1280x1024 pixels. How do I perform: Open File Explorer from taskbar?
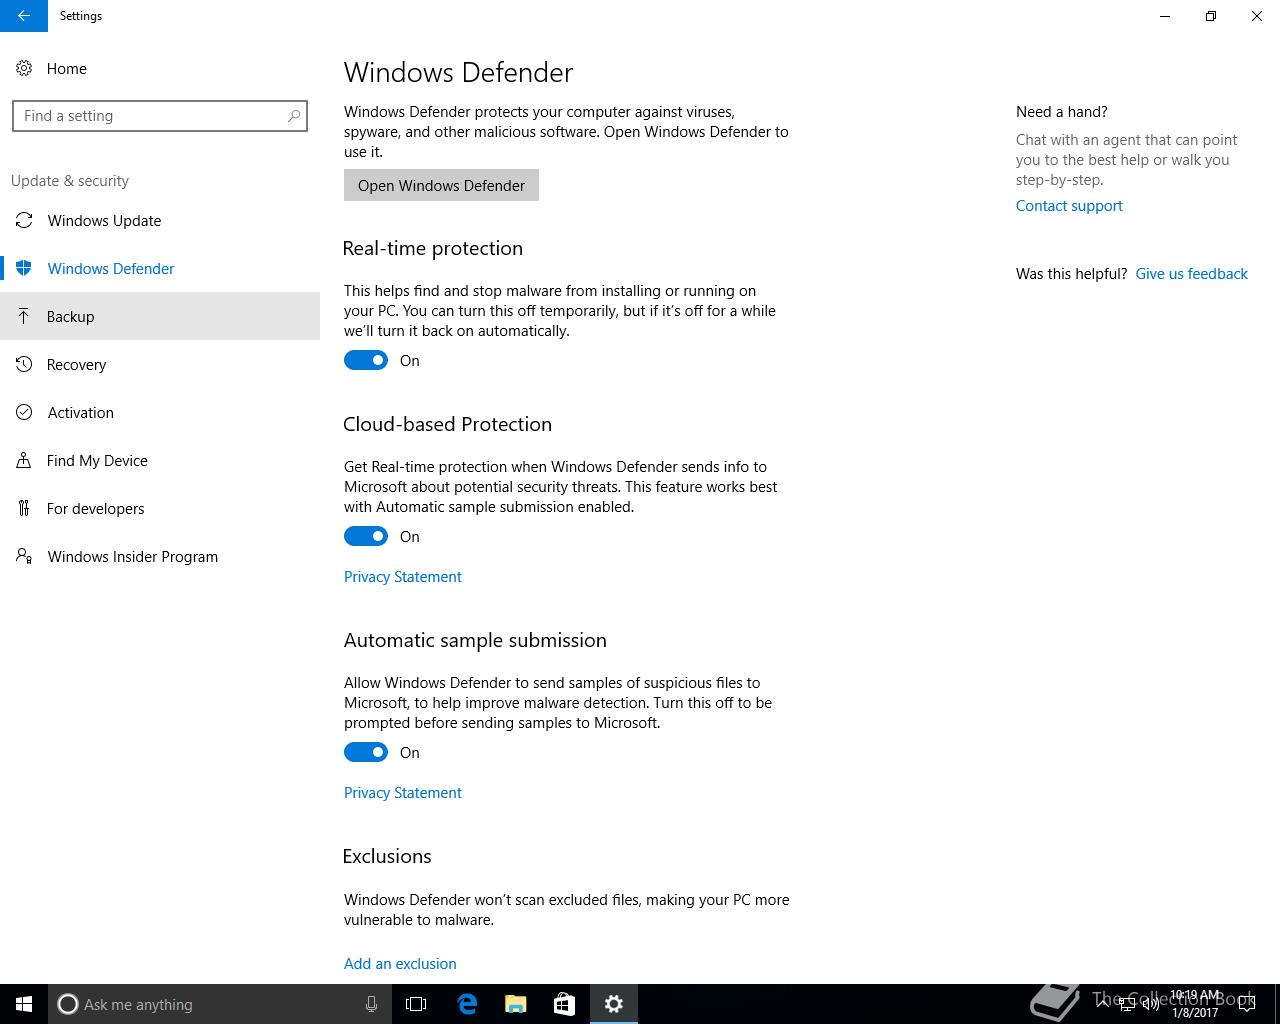tap(516, 1004)
